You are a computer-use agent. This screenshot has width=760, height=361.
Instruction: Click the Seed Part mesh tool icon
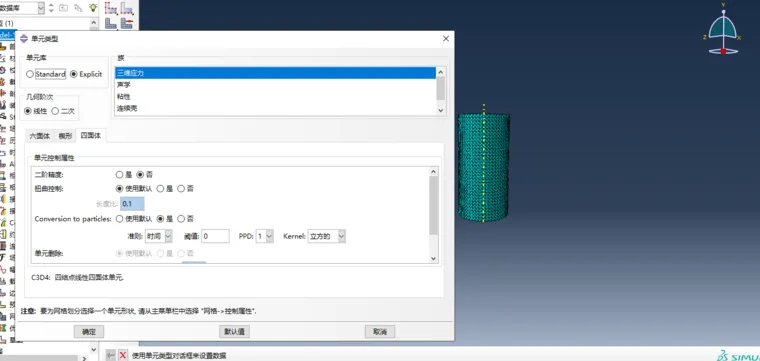pyautogui.click(x=111, y=7)
